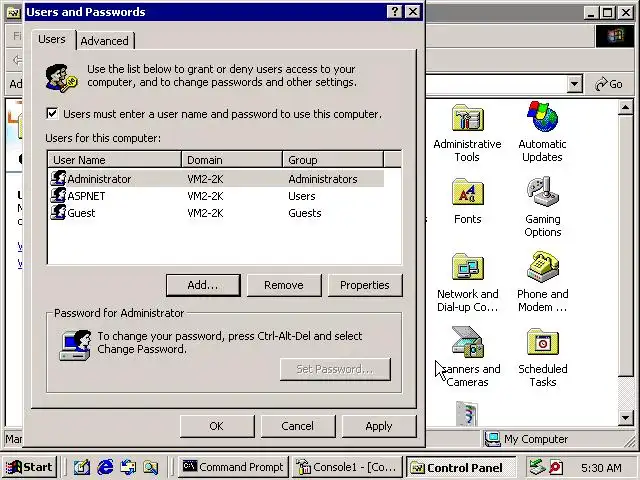This screenshot has height=480, width=640.
Task: Click the Apply button
Action: 379,426
